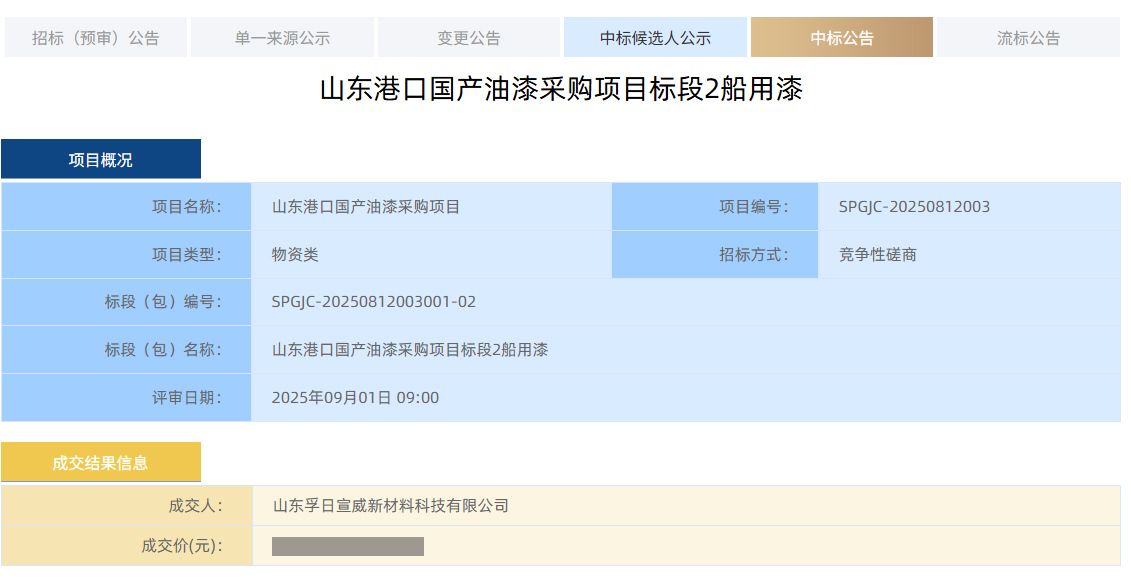This screenshot has width=1131, height=580.
Task: Click the active 中标公告 tab
Action: pyautogui.click(x=841, y=38)
